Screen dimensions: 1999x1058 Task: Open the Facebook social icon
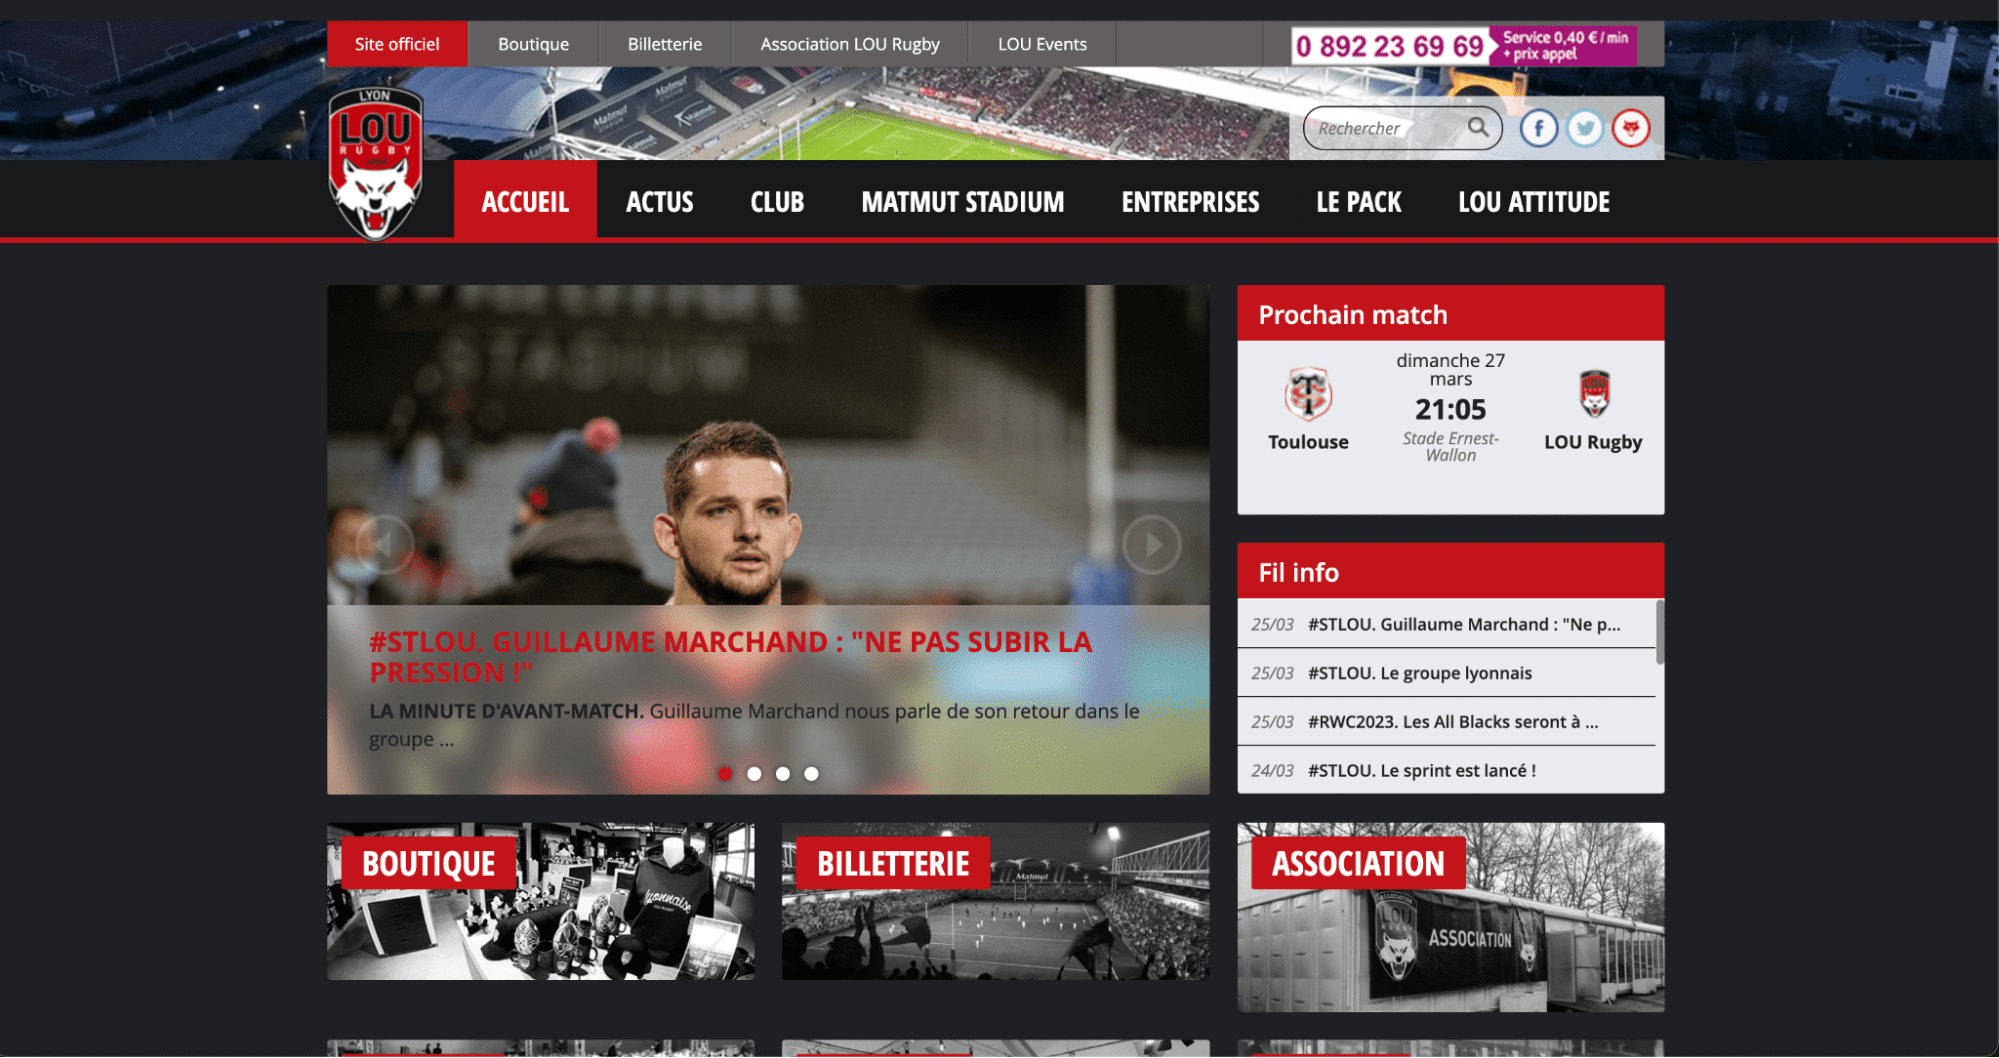point(1539,128)
